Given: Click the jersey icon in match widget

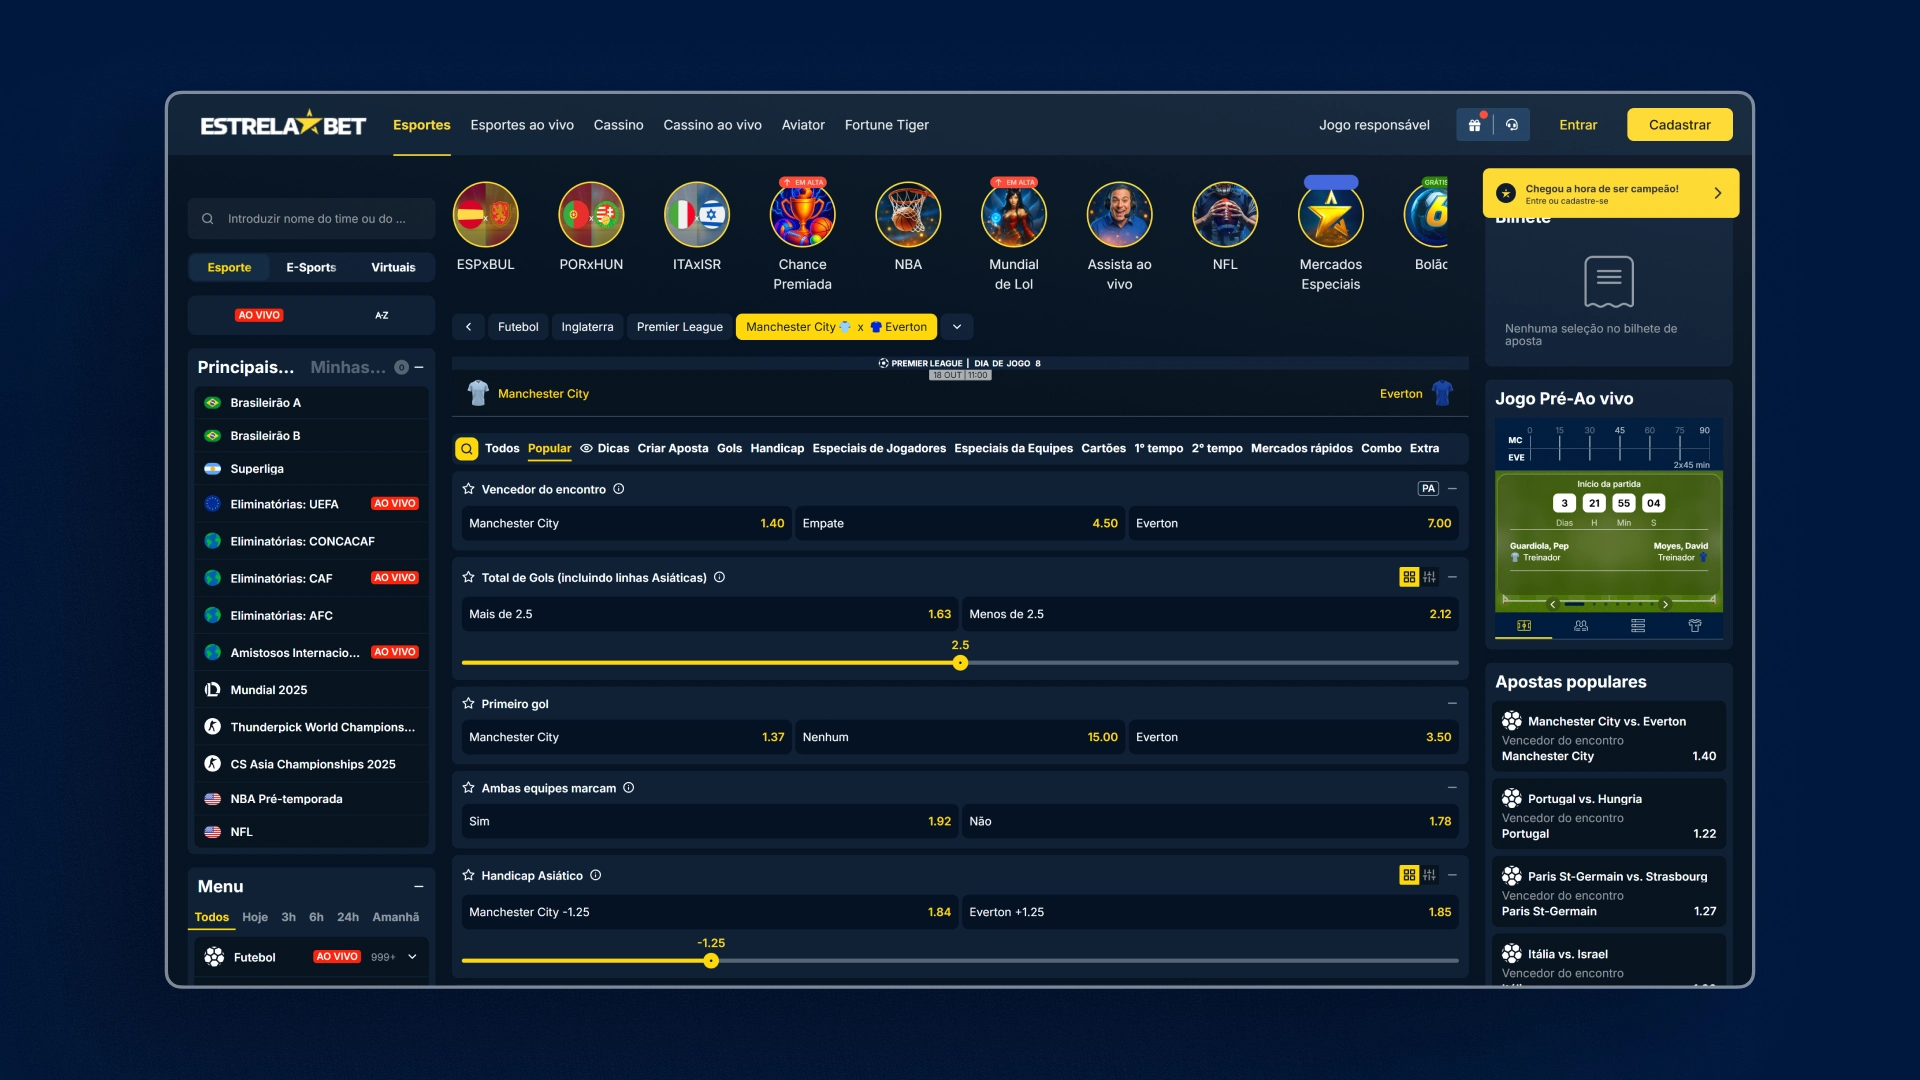Looking at the screenshot, I should pyautogui.click(x=1695, y=626).
